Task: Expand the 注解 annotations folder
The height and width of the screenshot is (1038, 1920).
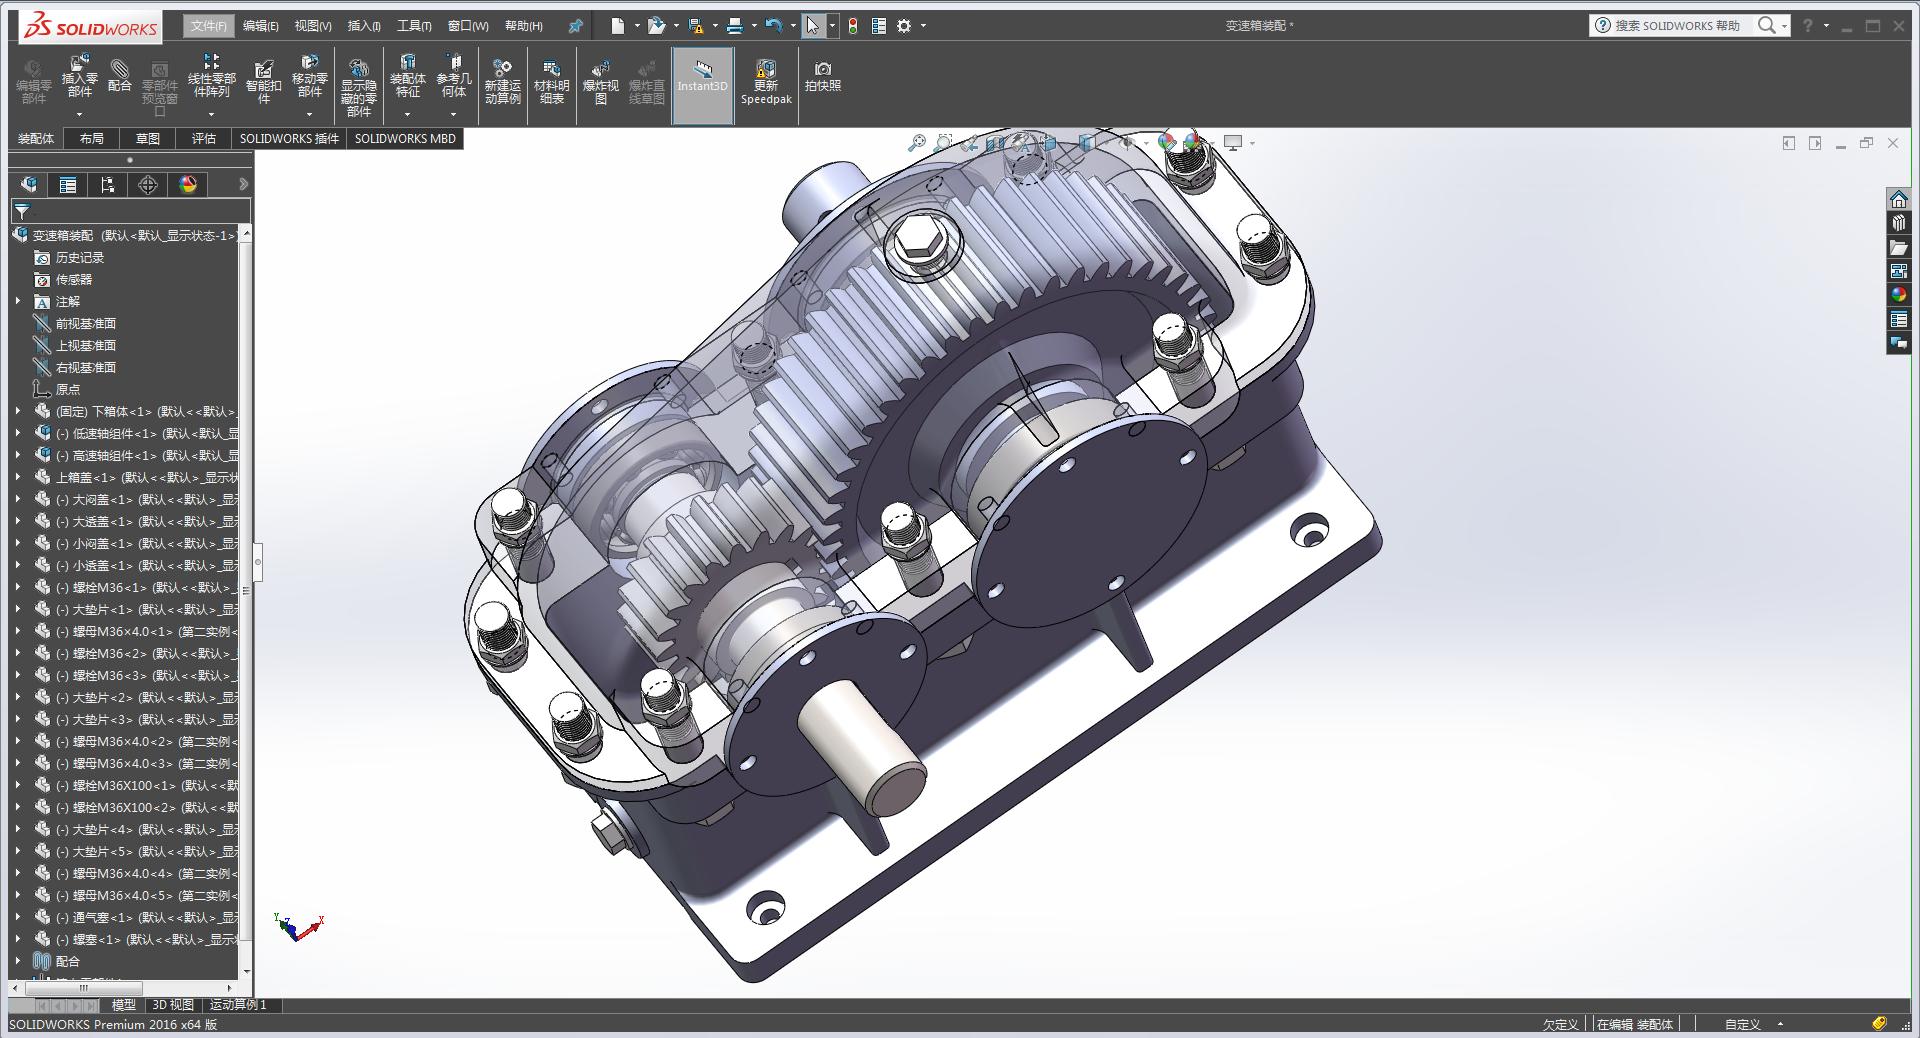Action: coord(17,301)
